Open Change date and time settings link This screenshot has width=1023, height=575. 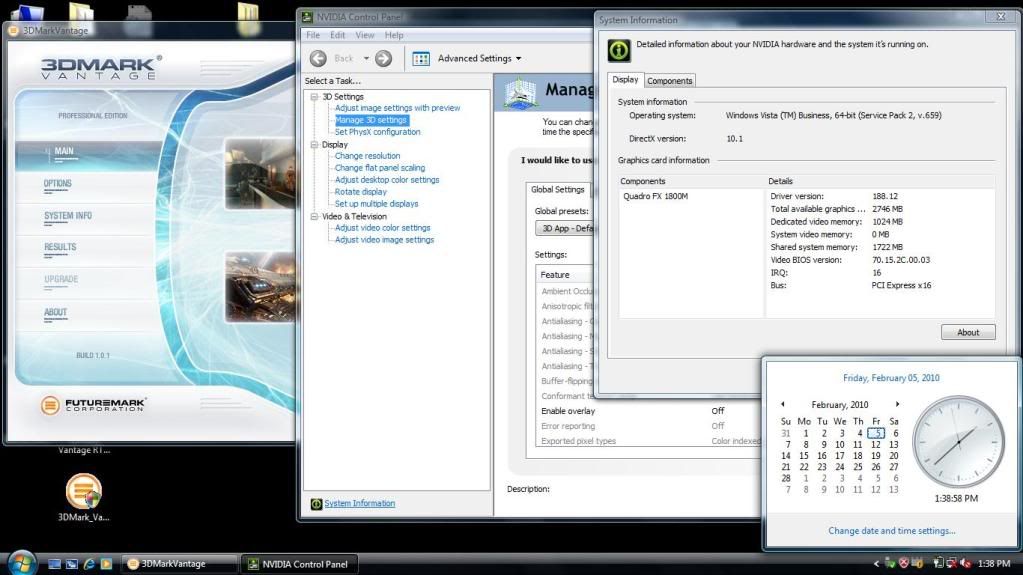[891, 531]
